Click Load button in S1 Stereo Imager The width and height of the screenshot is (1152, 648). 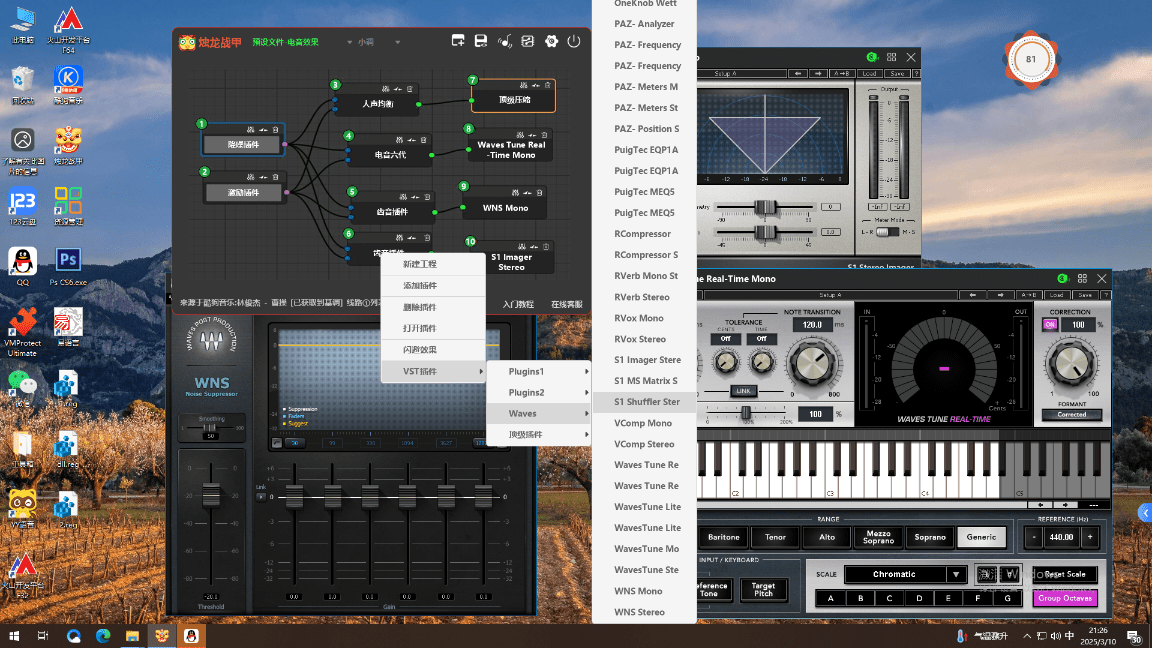(x=870, y=73)
